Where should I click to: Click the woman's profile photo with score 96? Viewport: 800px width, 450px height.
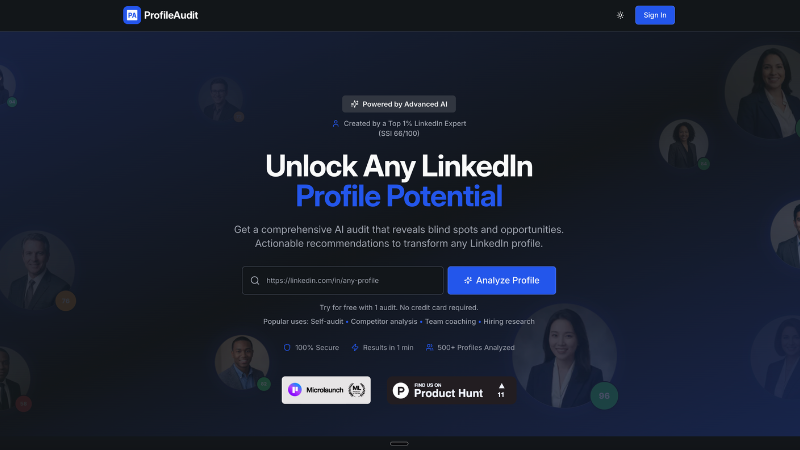point(564,356)
